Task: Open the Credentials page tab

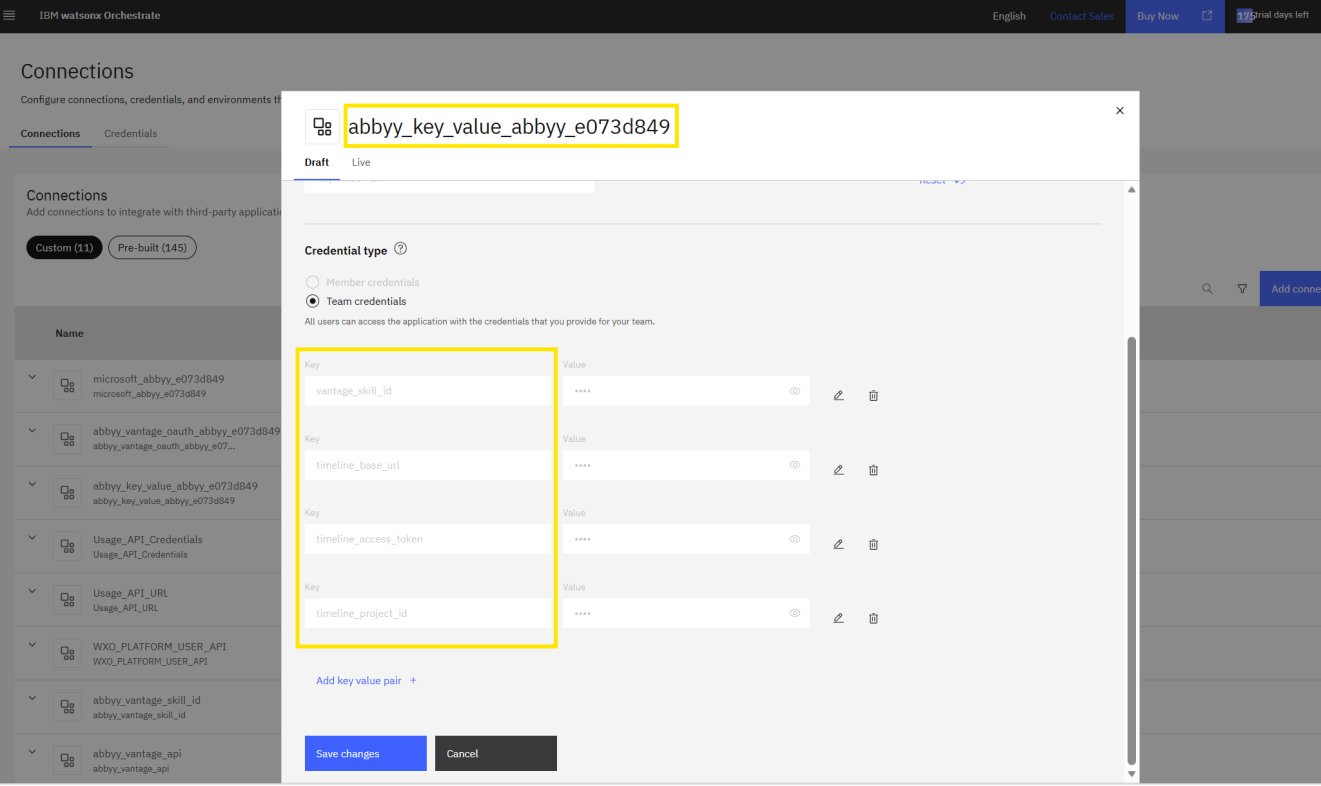Action: [x=131, y=134]
